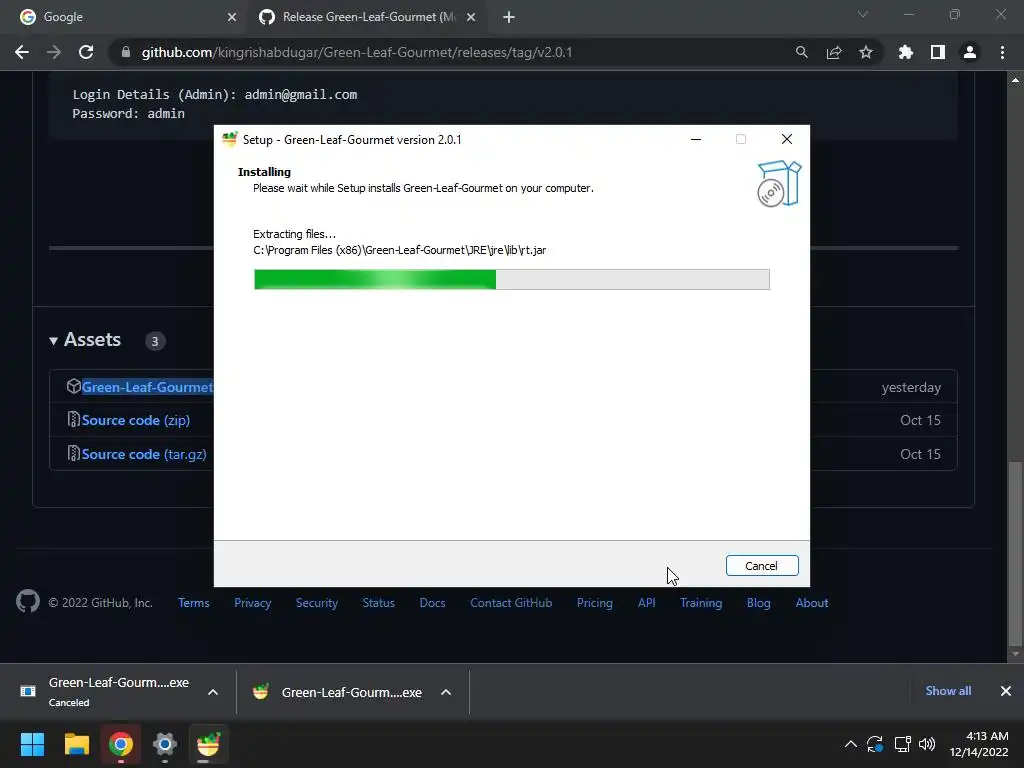1024x768 pixels.
Task: Open Chrome tab search chevron
Action: pos(863,14)
